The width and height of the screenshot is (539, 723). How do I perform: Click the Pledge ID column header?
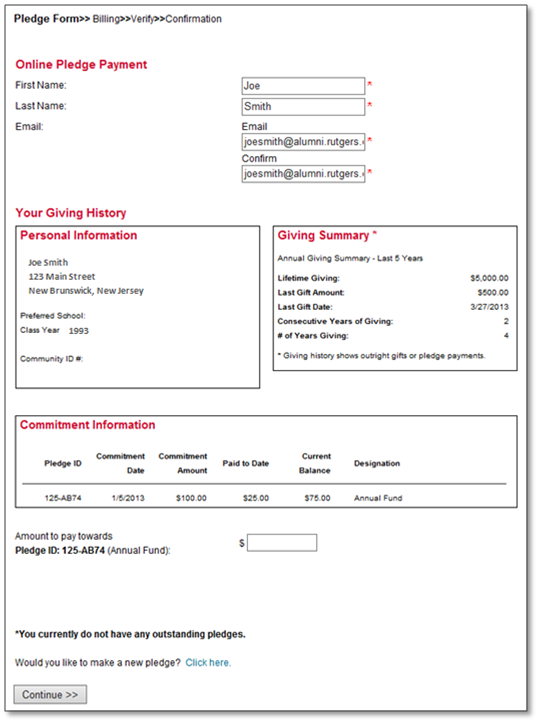tap(63, 463)
